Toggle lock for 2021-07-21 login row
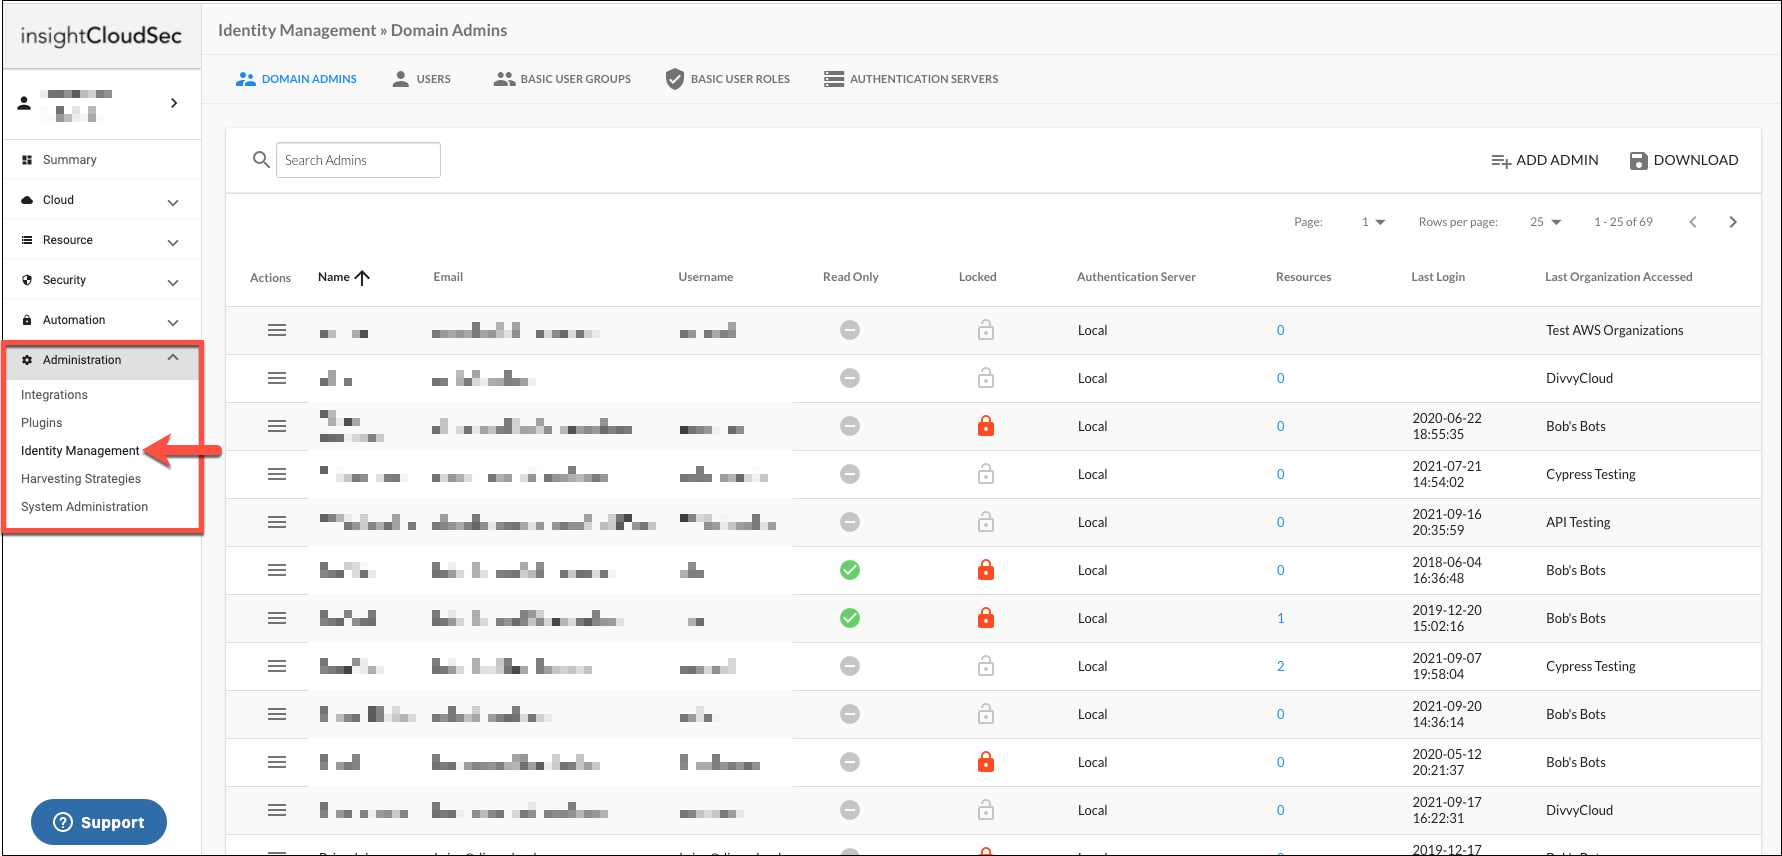 [986, 473]
